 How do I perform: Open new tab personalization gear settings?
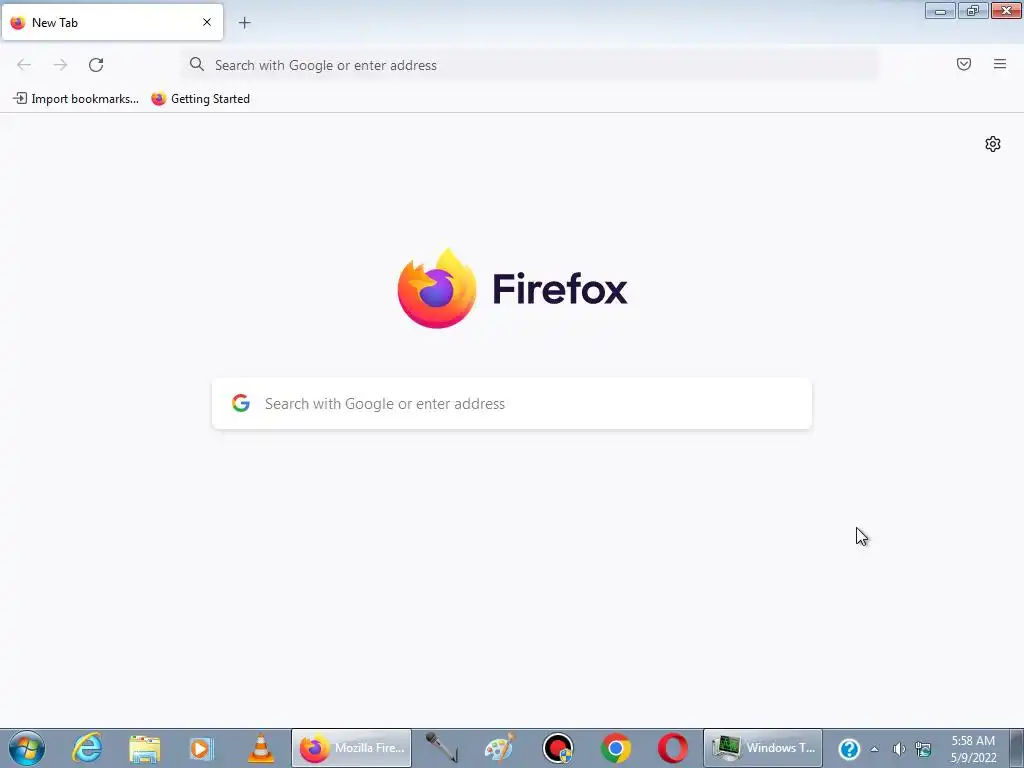click(x=993, y=144)
